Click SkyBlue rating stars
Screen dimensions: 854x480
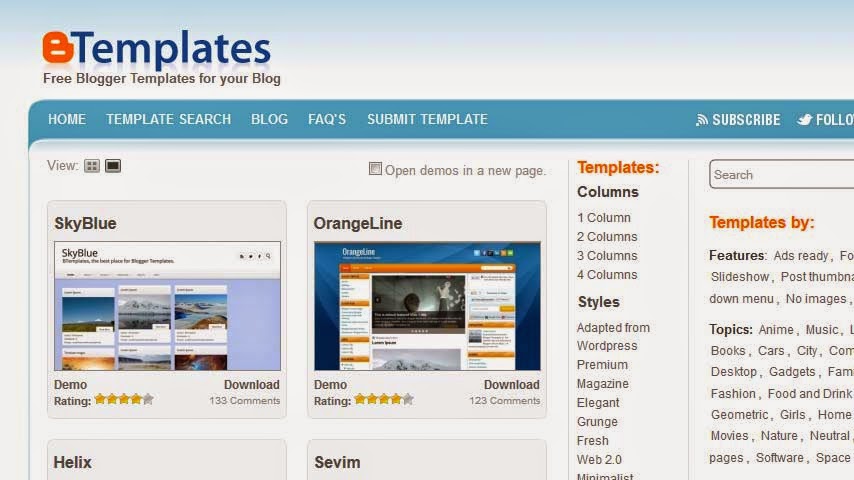[124, 399]
